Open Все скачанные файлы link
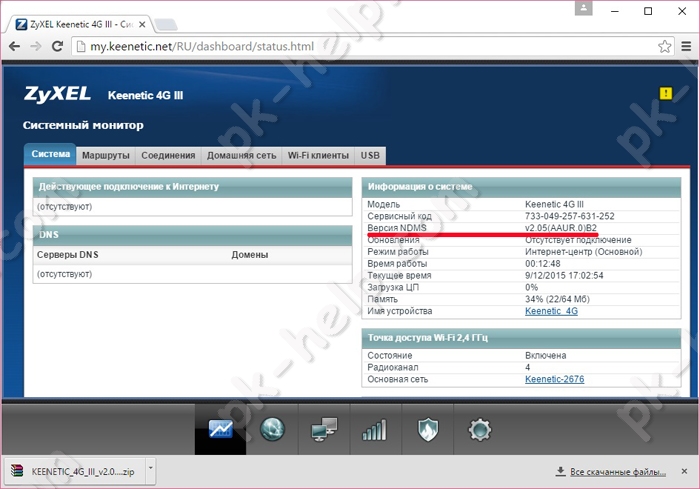This screenshot has width=700, height=489. coord(617,472)
